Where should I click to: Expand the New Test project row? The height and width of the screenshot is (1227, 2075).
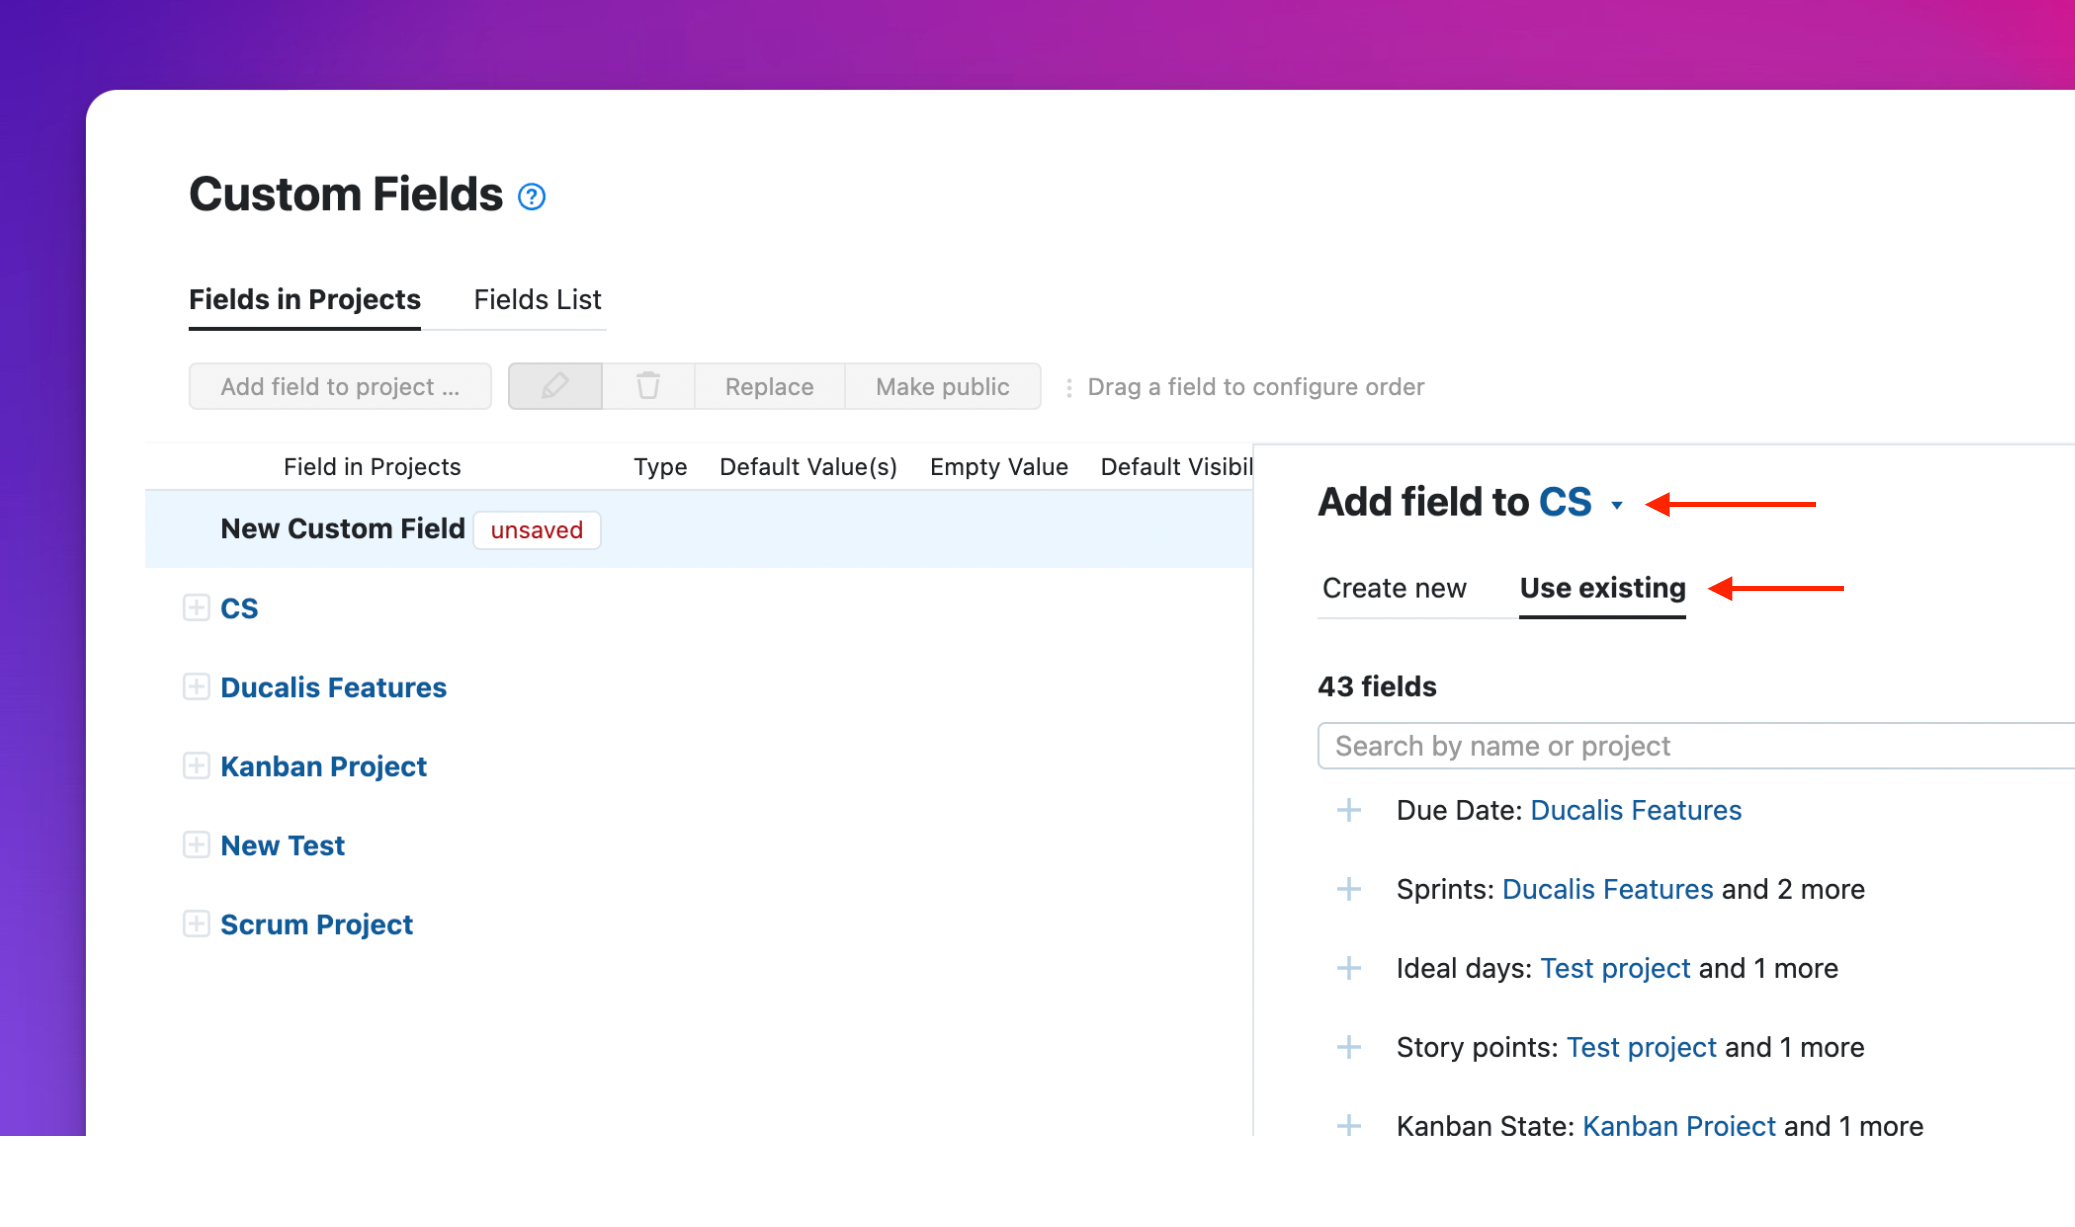(196, 845)
